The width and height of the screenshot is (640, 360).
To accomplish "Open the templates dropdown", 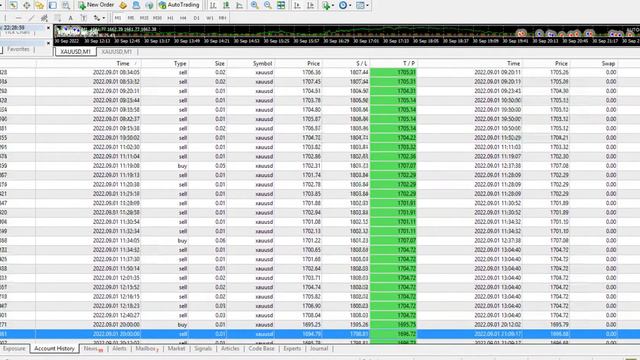I will click(x=362, y=5).
